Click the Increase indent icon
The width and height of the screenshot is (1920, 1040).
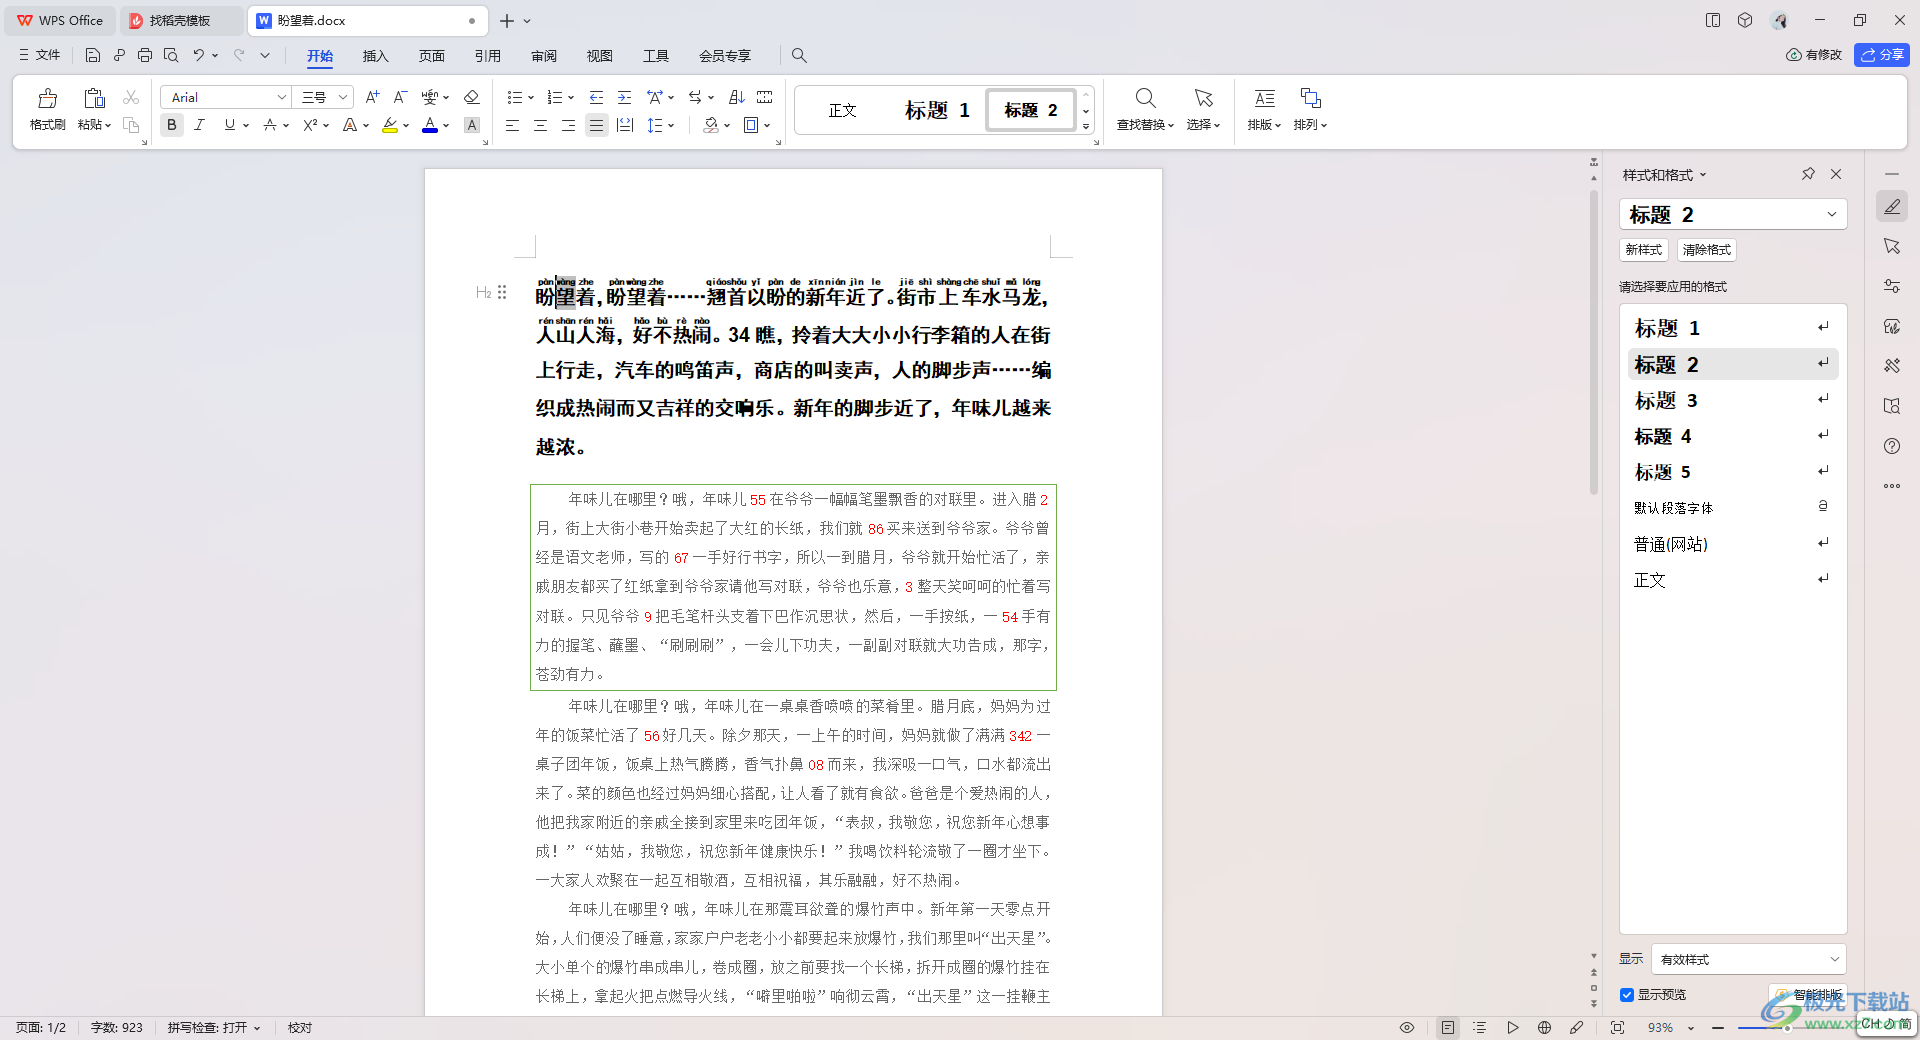coord(624,97)
